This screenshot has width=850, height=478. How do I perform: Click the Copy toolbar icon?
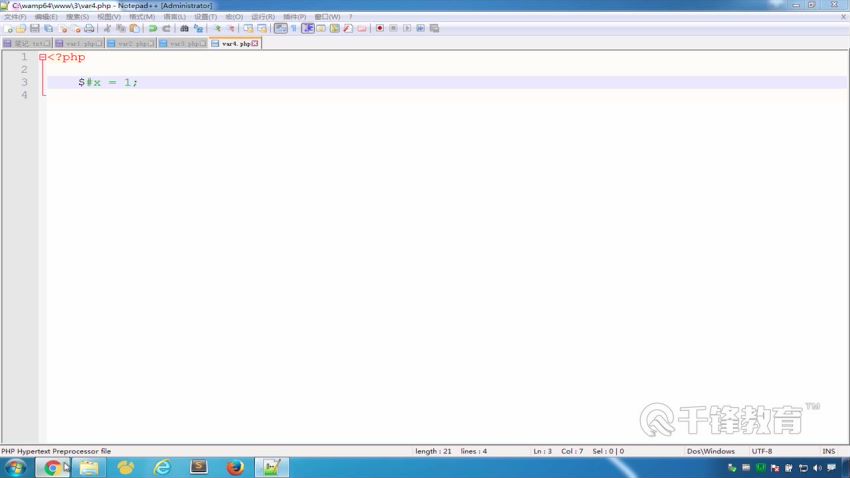pos(121,28)
